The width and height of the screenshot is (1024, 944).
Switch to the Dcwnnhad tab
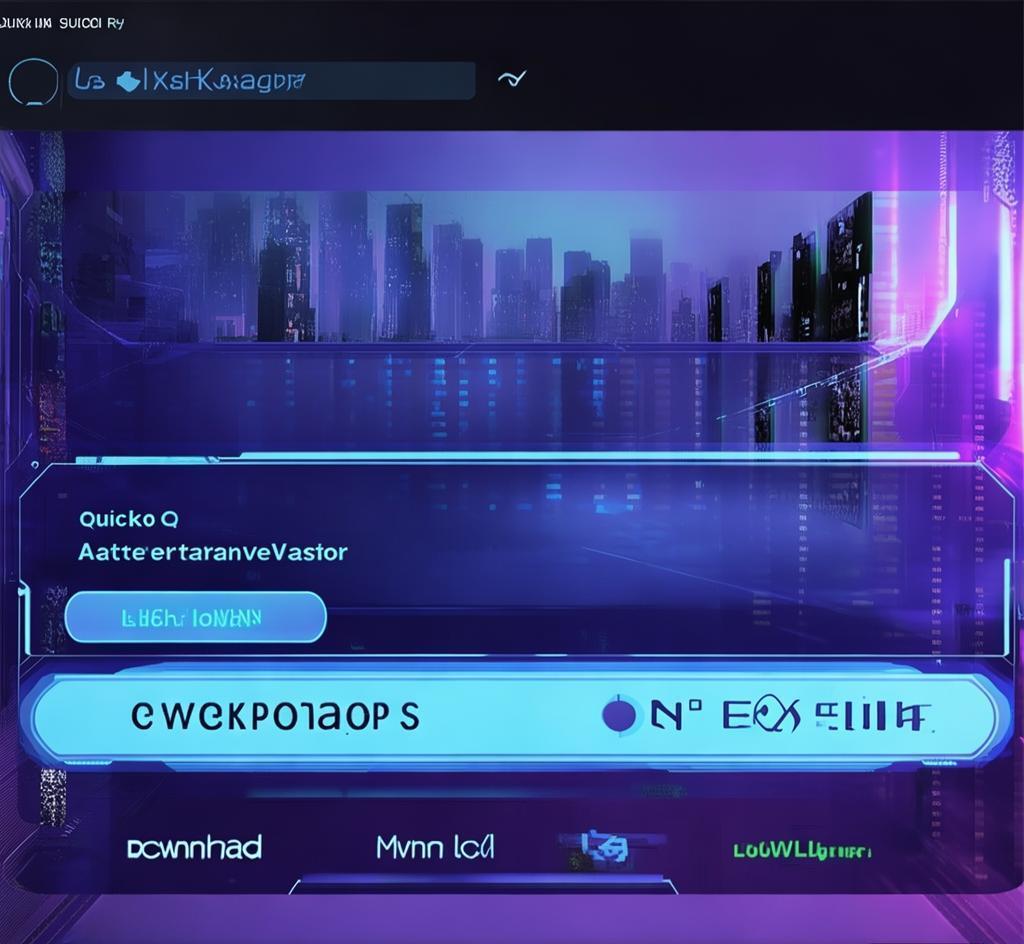(194, 848)
